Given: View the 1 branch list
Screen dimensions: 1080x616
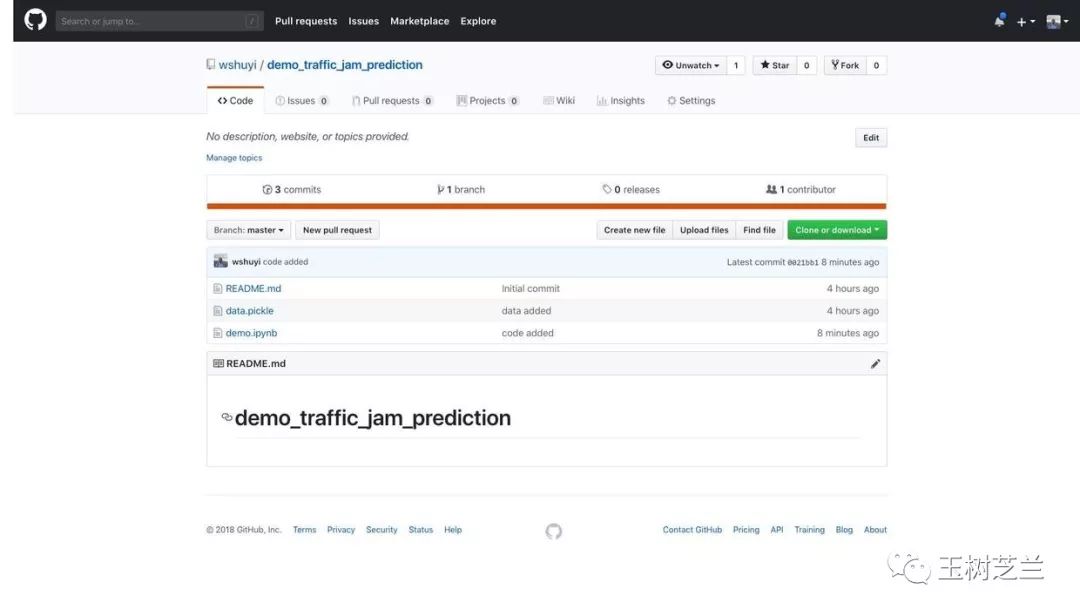Looking at the screenshot, I should coord(461,189).
